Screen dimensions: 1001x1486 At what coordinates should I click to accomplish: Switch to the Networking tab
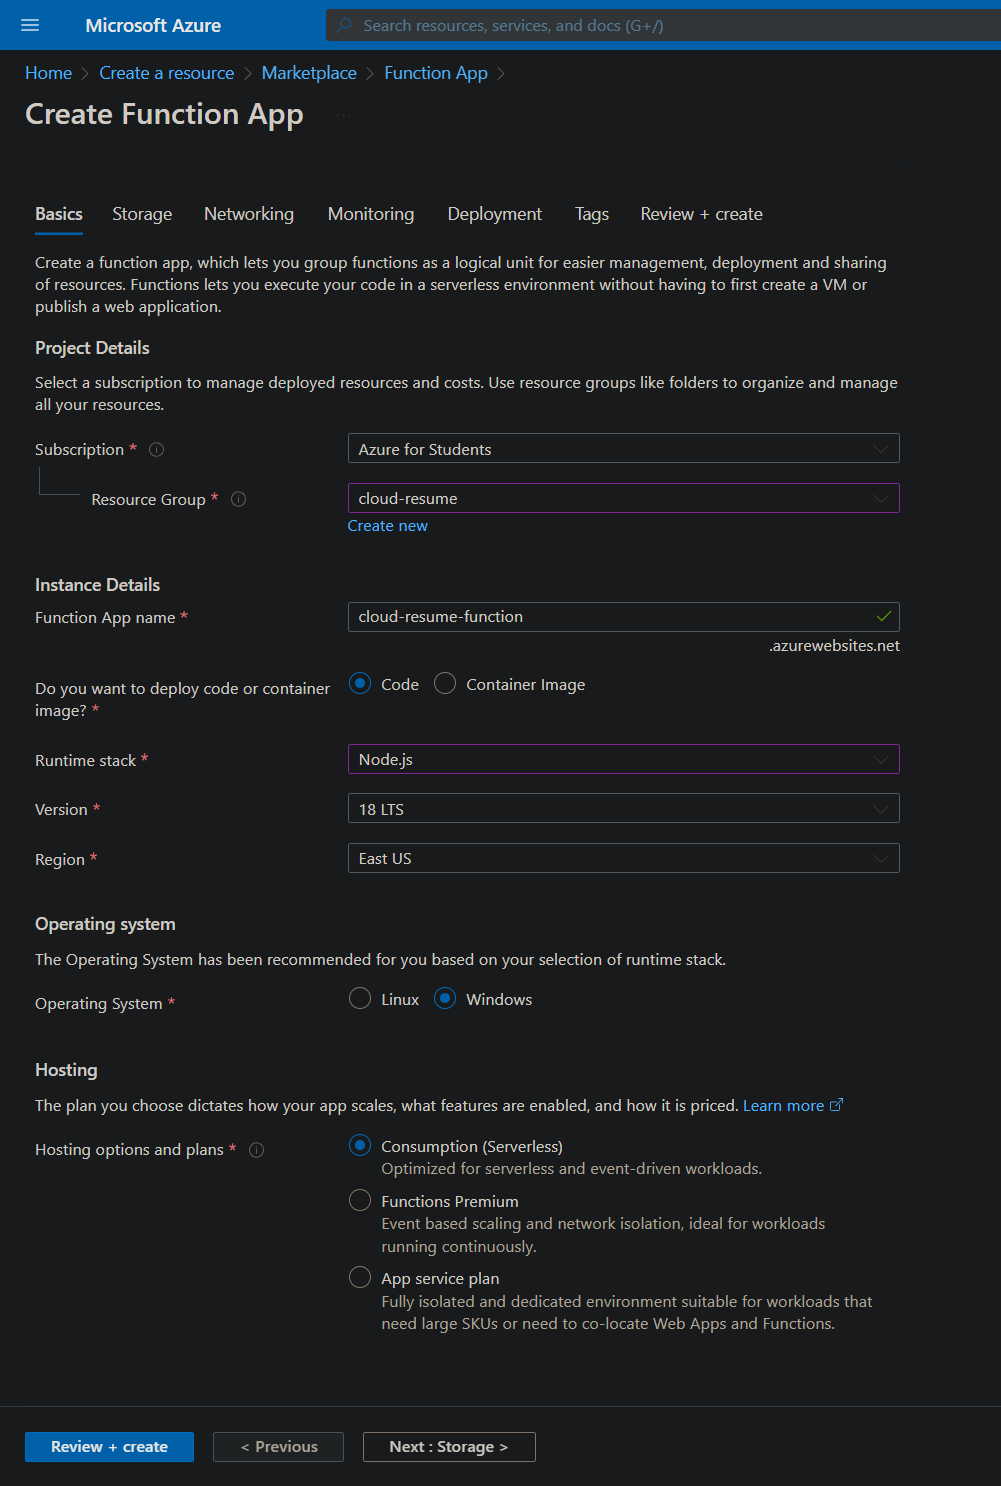pyautogui.click(x=249, y=214)
